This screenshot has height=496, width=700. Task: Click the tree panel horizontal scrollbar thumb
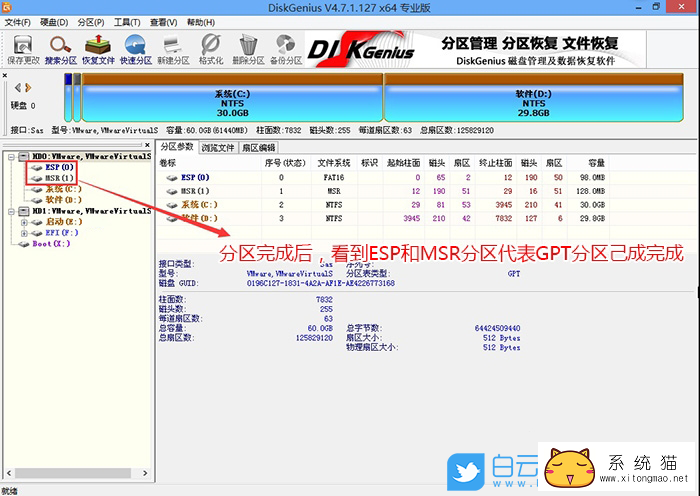coord(73,473)
